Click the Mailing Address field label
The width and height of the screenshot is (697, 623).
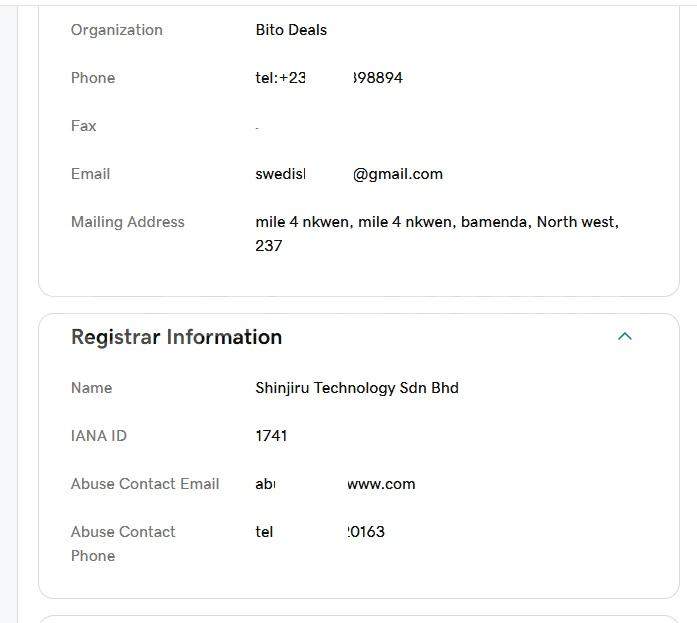(x=128, y=222)
